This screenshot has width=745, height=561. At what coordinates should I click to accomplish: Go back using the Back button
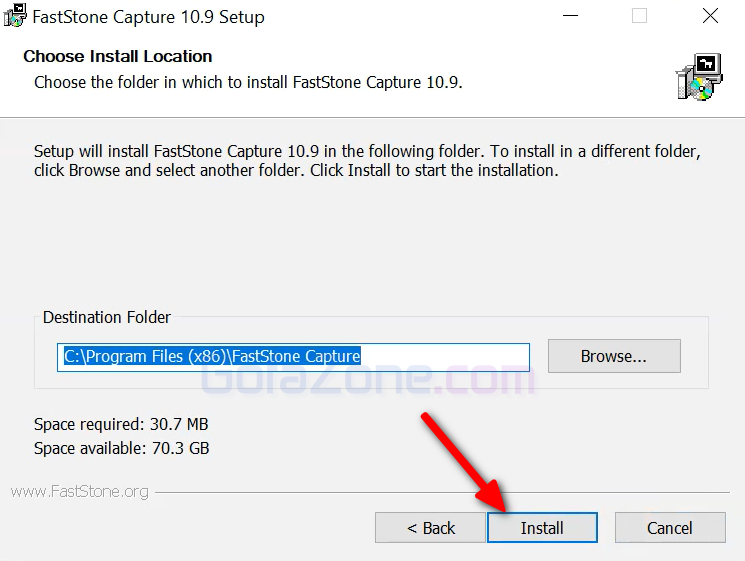431,528
